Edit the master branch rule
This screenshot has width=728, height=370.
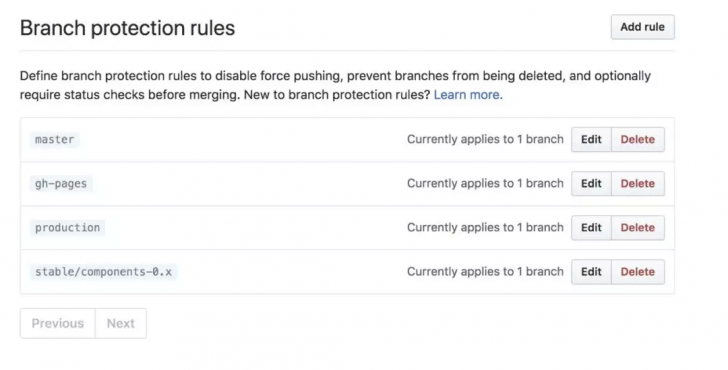[x=591, y=139]
